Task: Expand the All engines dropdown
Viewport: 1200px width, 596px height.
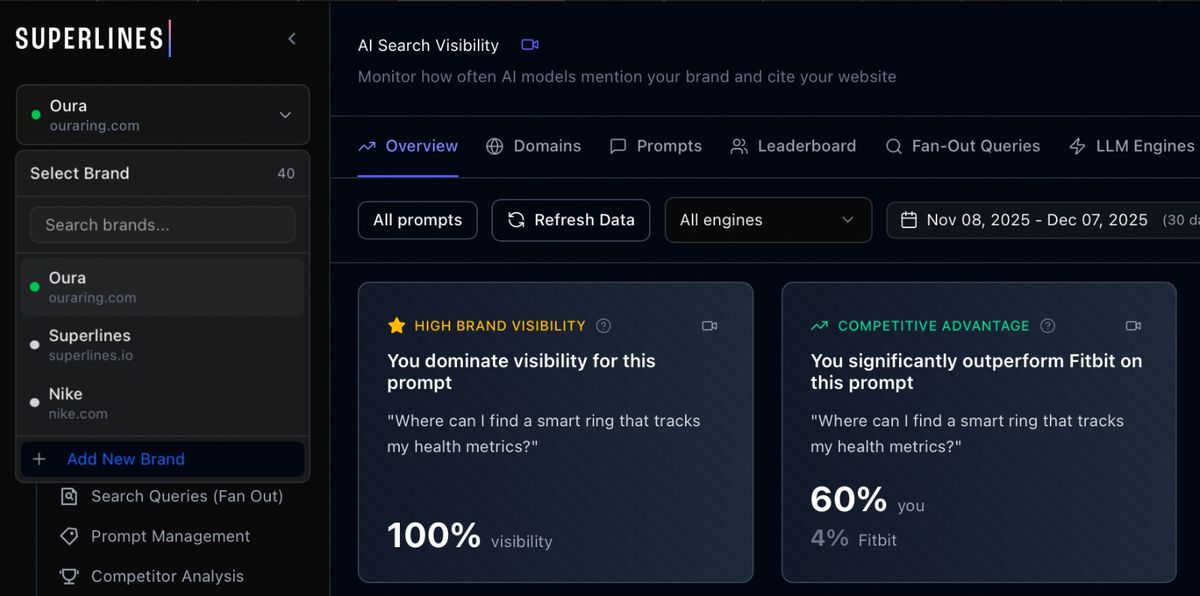Action: coord(768,220)
